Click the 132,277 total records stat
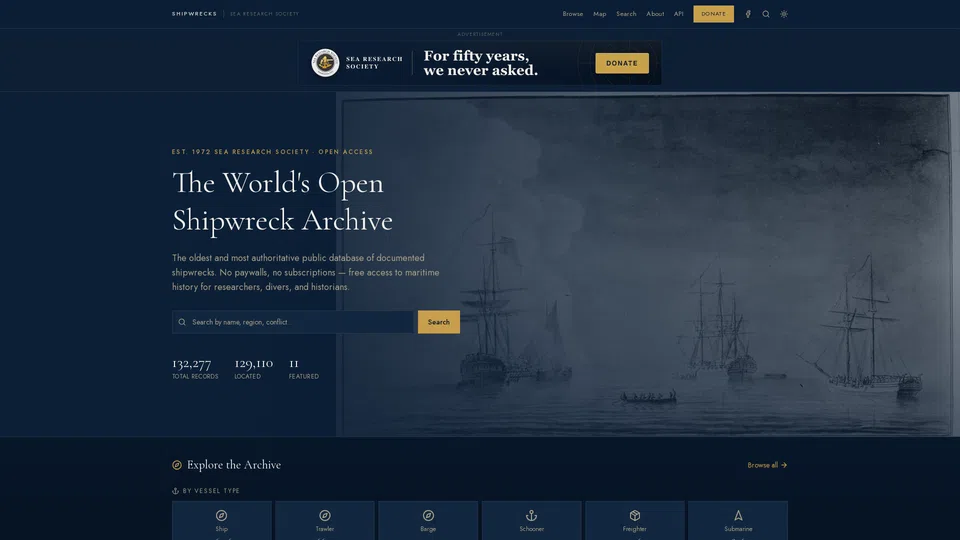The width and height of the screenshot is (960, 540). click(195, 369)
